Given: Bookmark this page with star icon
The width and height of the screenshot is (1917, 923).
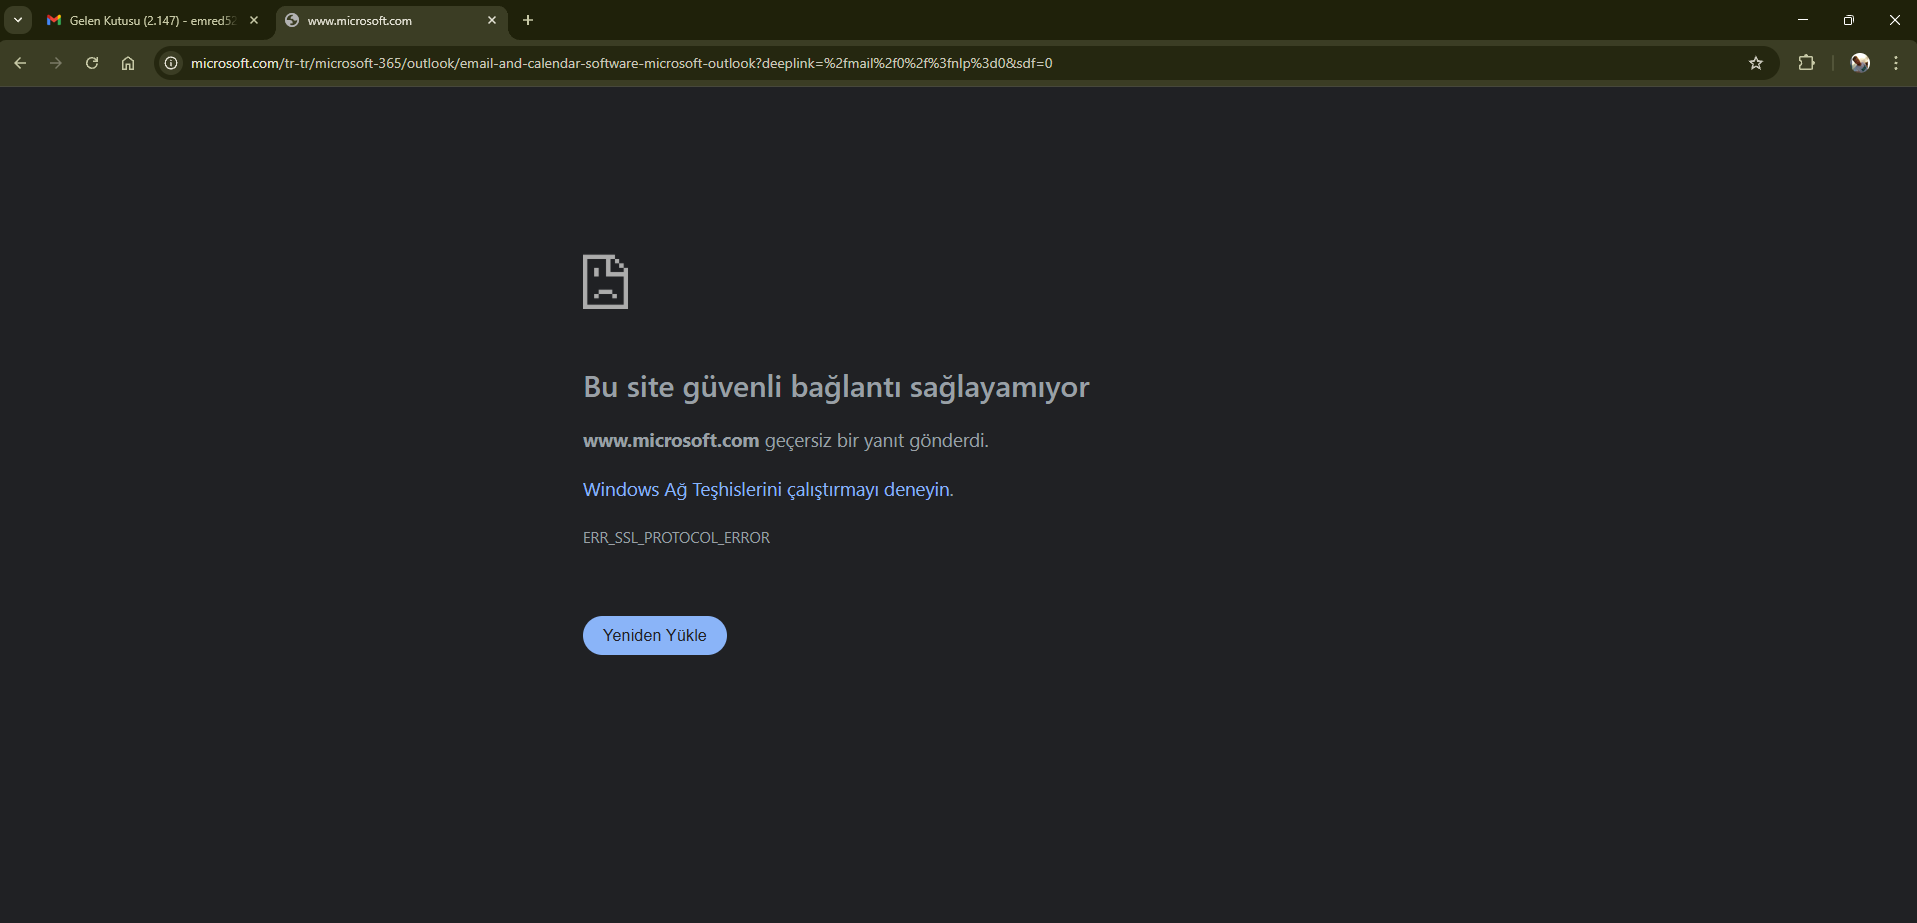Looking at the screenshot, I should pyautogui.click(x=1756, y=63).
